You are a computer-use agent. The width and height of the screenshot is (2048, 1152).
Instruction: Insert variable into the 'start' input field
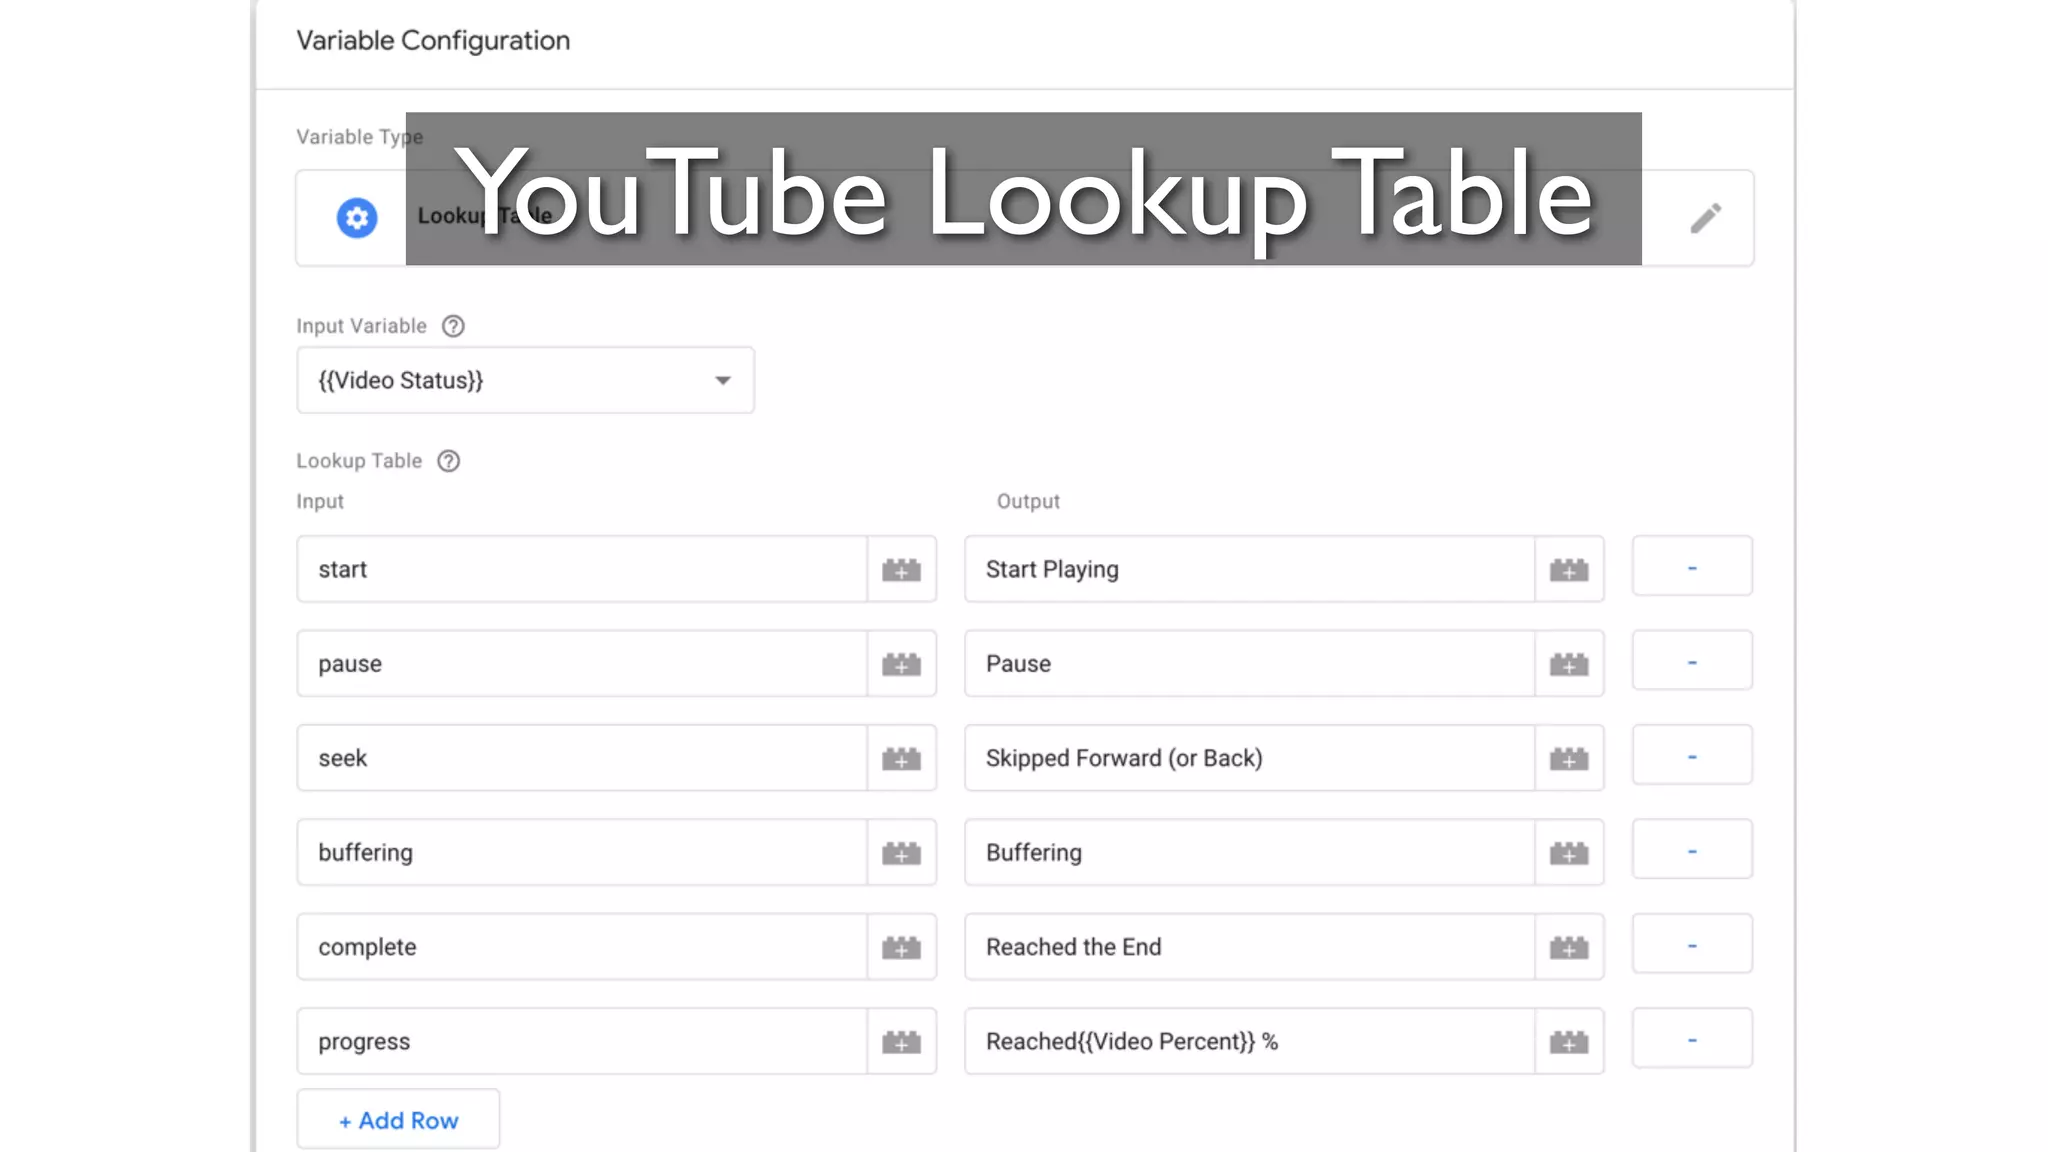click(x=901, y=569)
